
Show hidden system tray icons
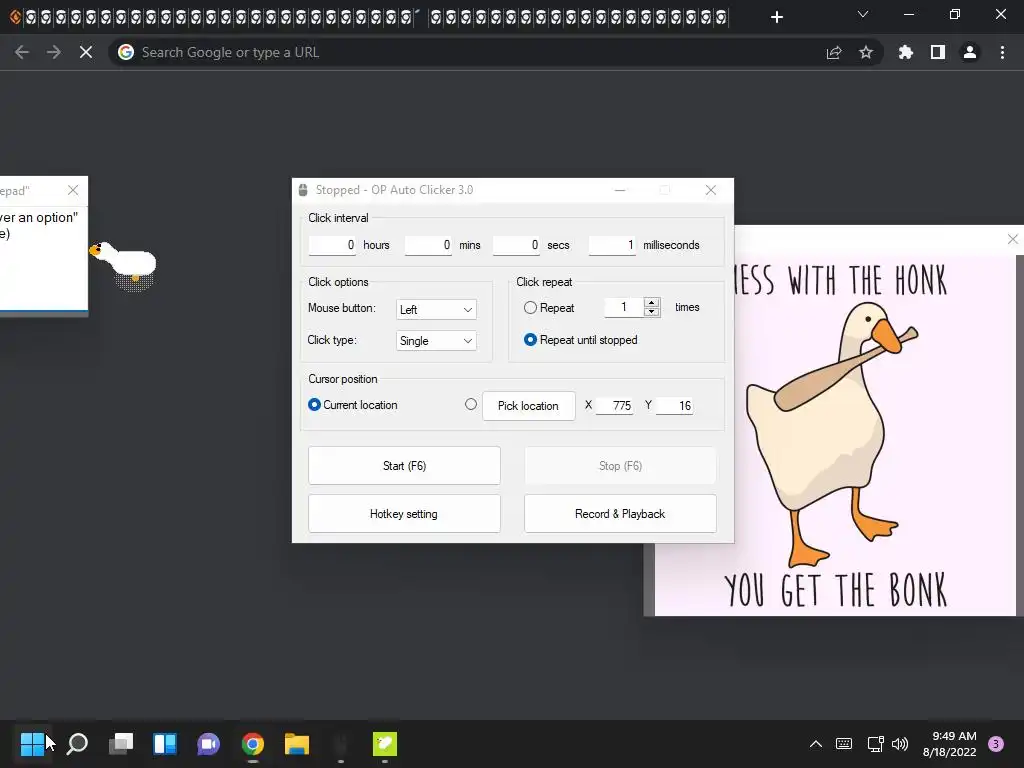click(x=816, y=743)
